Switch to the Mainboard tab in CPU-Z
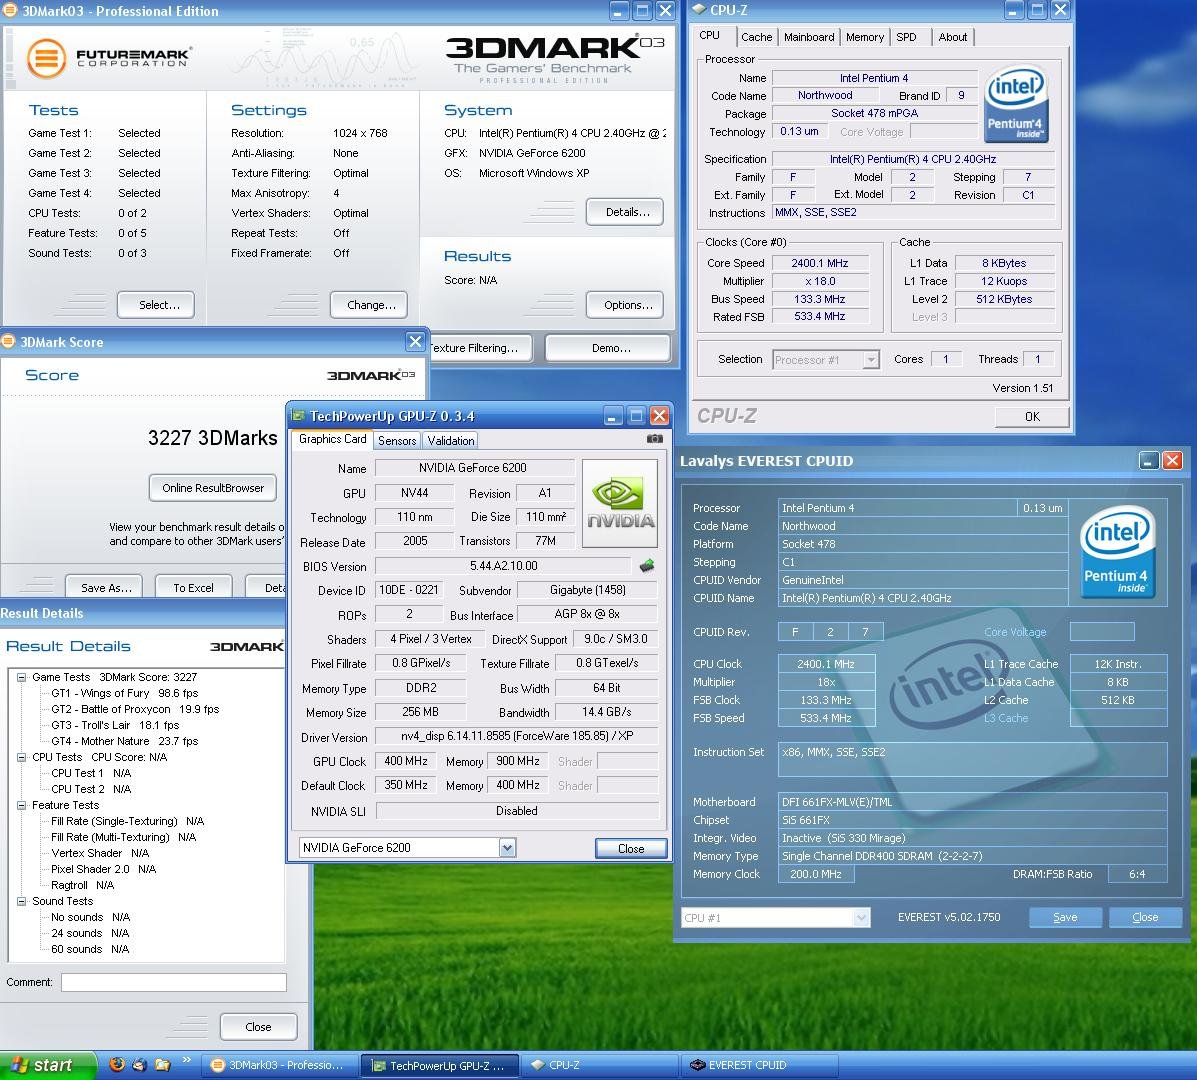 (x=808, y=37)
